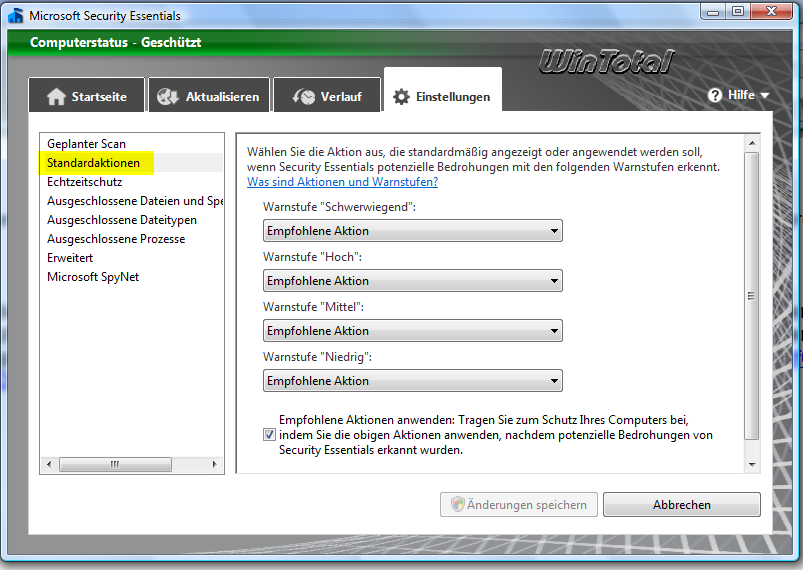
Task: Click the Security Essentials title bar icon
Action: coord(16,15)
